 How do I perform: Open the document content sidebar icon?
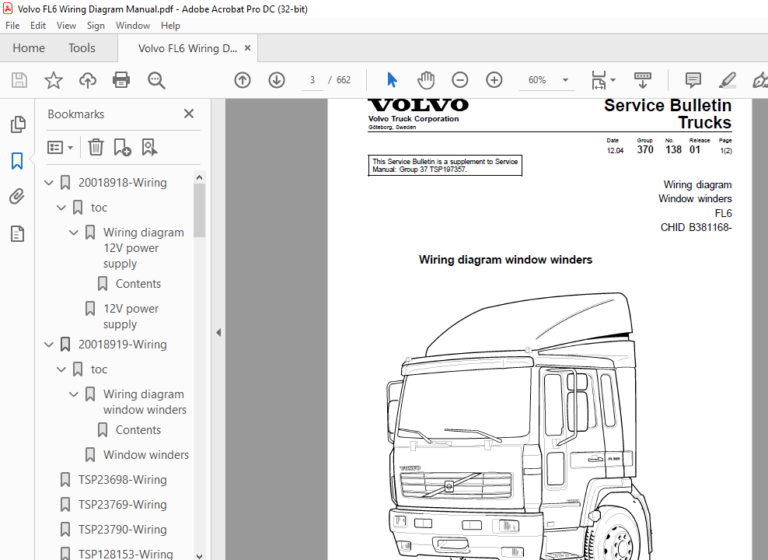pos(17,234)
